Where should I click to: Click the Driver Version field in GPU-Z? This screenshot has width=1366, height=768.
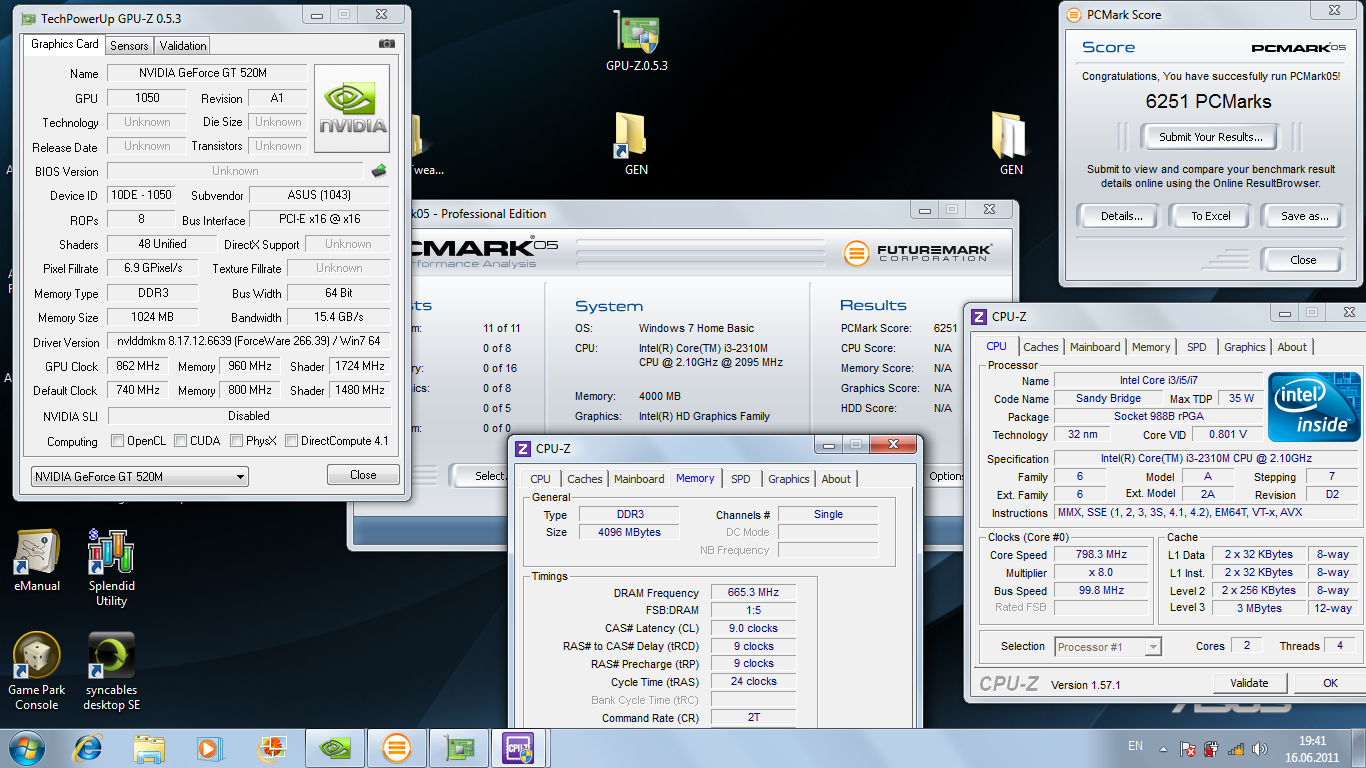[248, 341]
